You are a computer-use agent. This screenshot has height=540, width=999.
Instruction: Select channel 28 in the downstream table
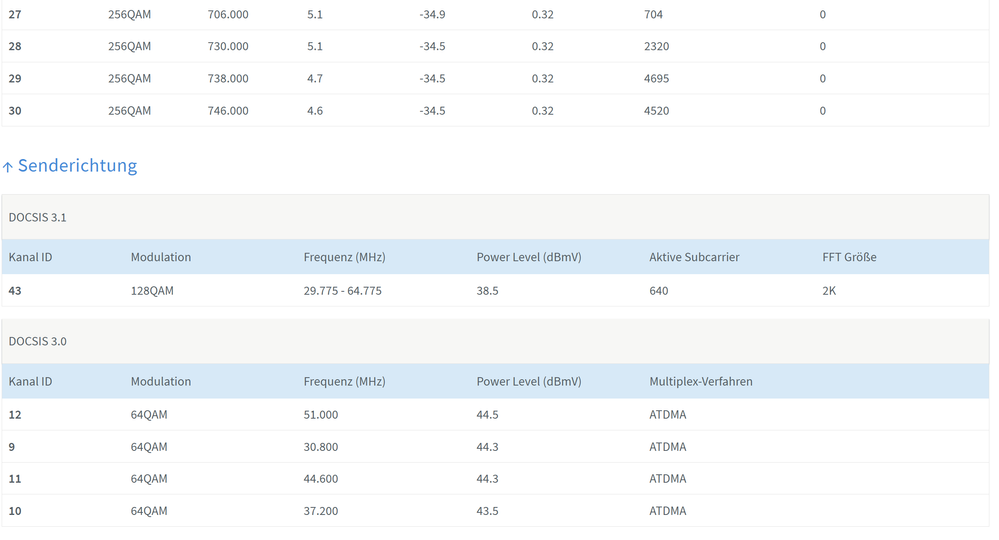(15, 46)
